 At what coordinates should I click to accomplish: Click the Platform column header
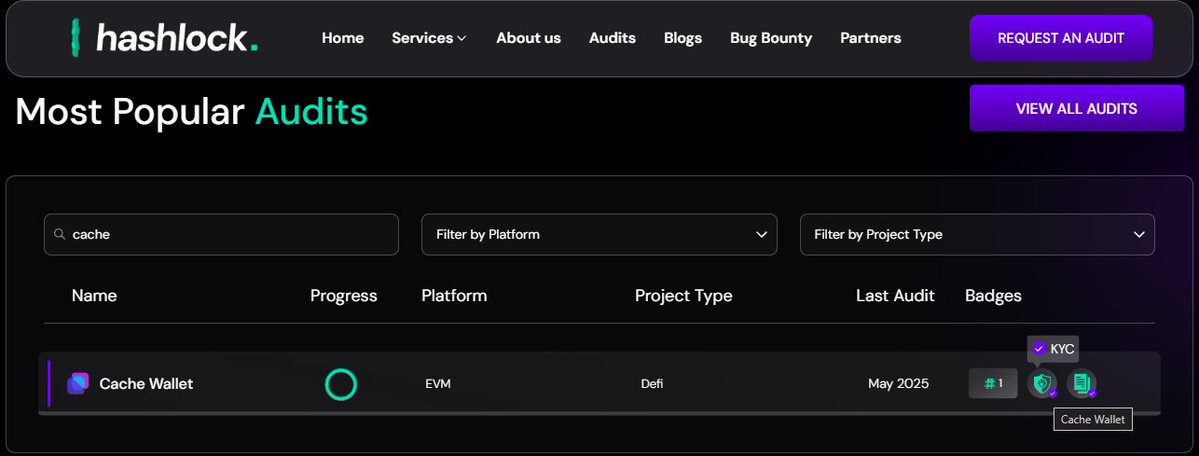coord(454,295)
